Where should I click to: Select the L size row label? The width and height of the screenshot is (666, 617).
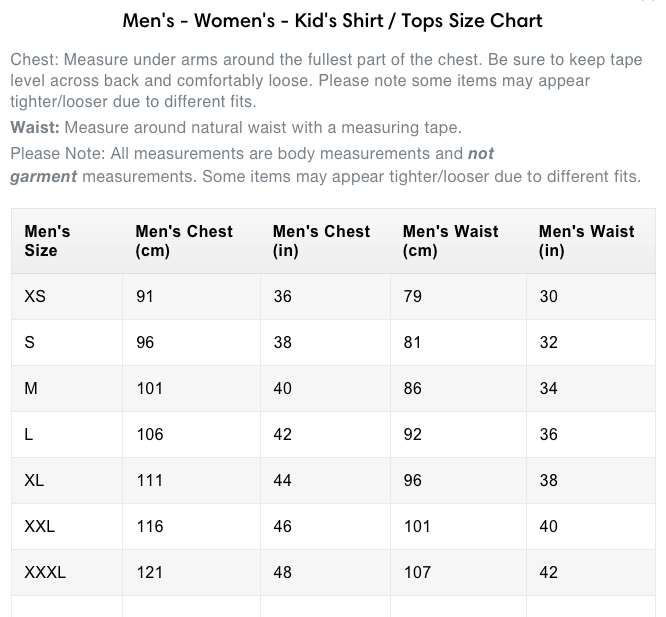tap(30, 434)
